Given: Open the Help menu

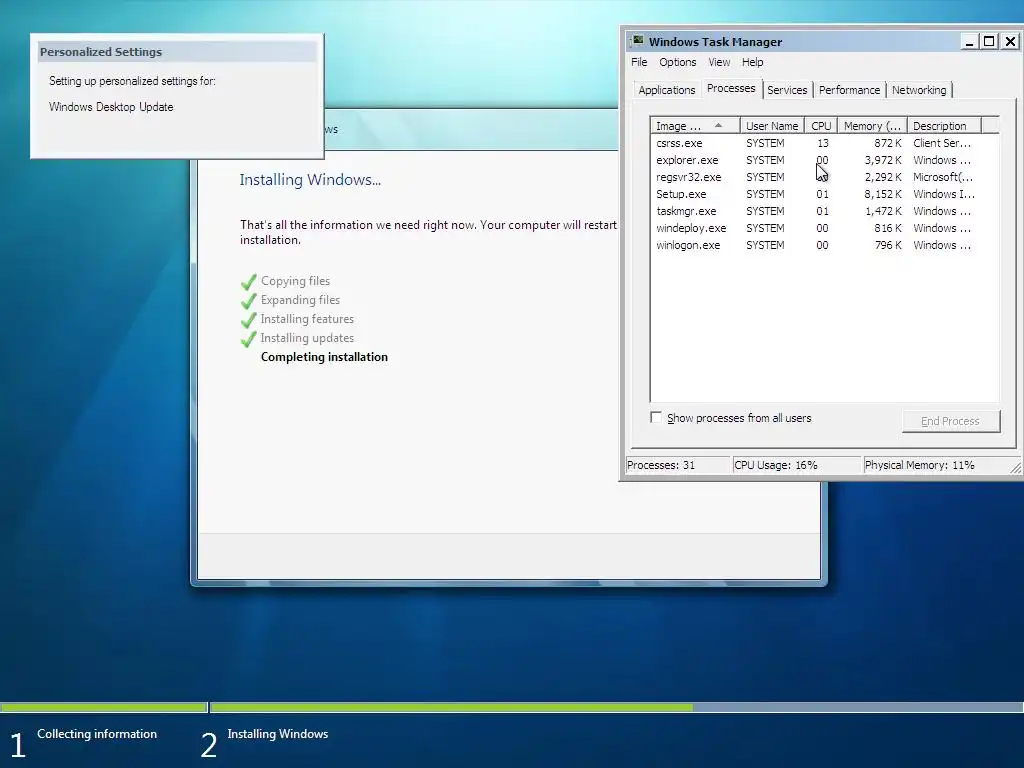Looking at the screenshot, I should tap(752, 62).
